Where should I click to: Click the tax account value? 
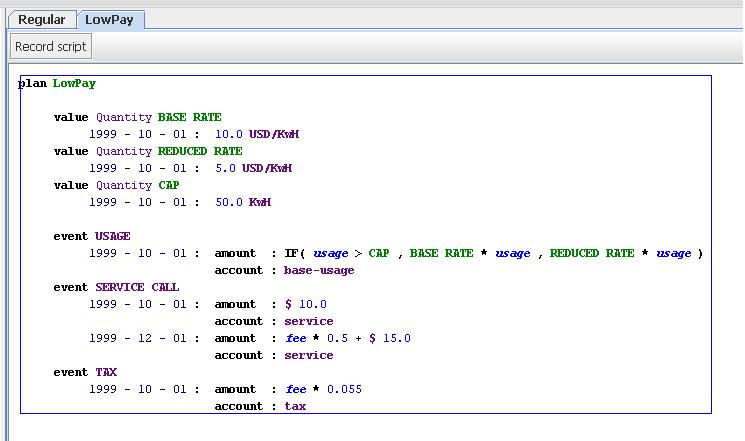click(295, 407)
